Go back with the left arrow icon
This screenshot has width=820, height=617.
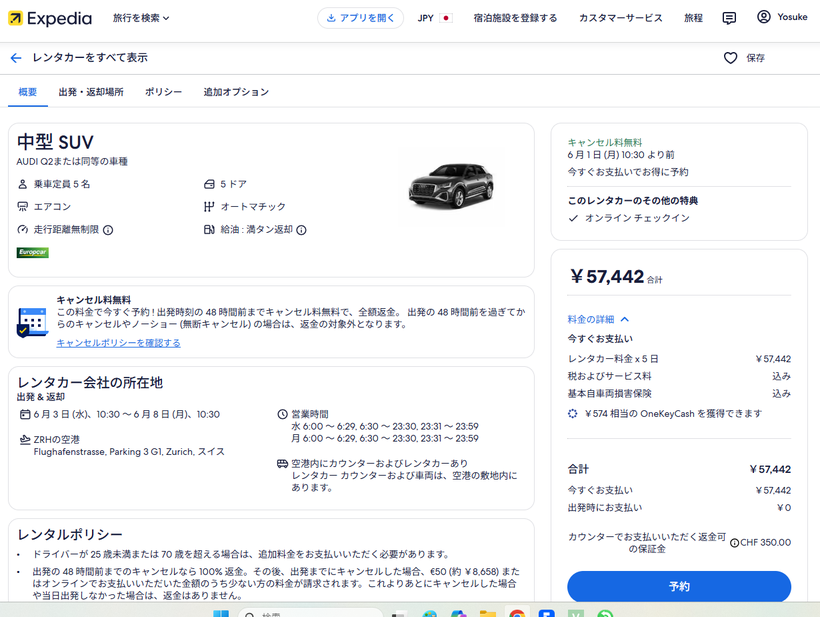point(16,58)
